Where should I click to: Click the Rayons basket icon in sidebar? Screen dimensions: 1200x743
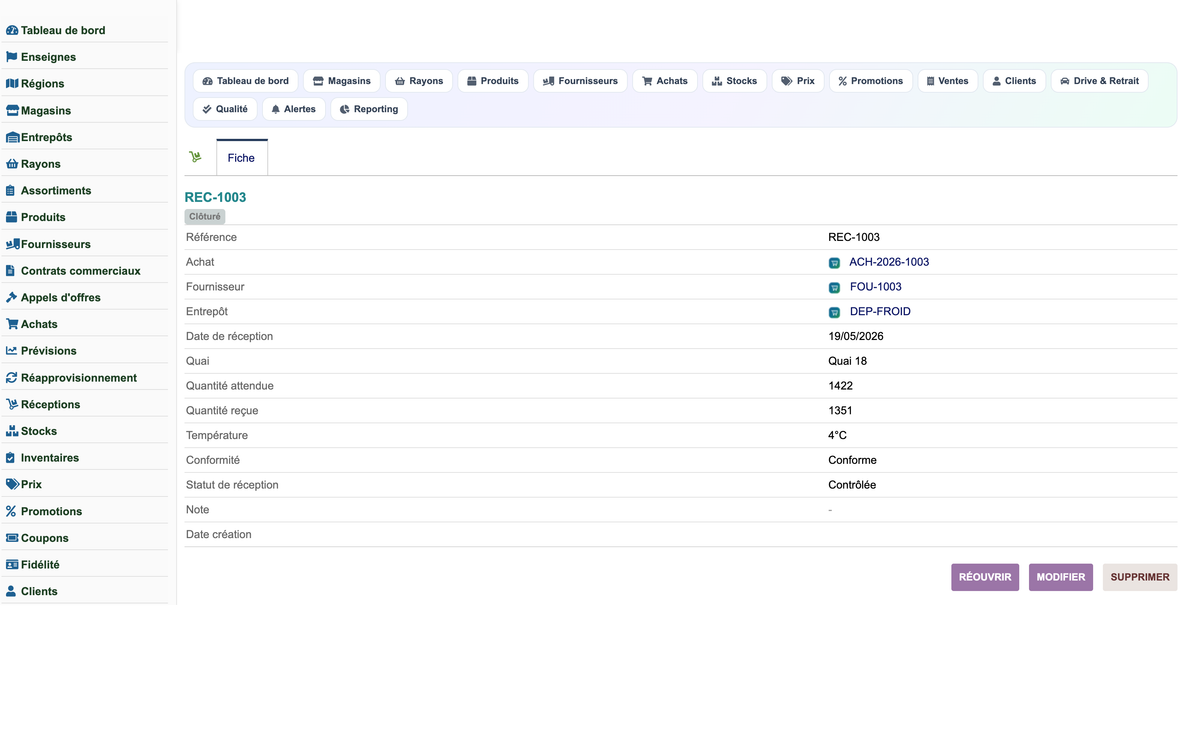[x=12, y=164]
